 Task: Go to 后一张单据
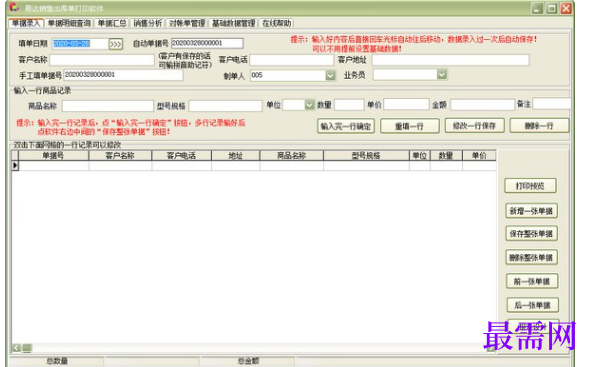(x=532, y=305)
